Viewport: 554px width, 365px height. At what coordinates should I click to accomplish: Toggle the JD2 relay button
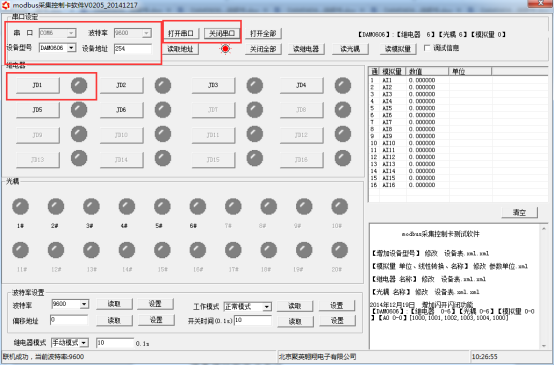(x=121, y=86)
